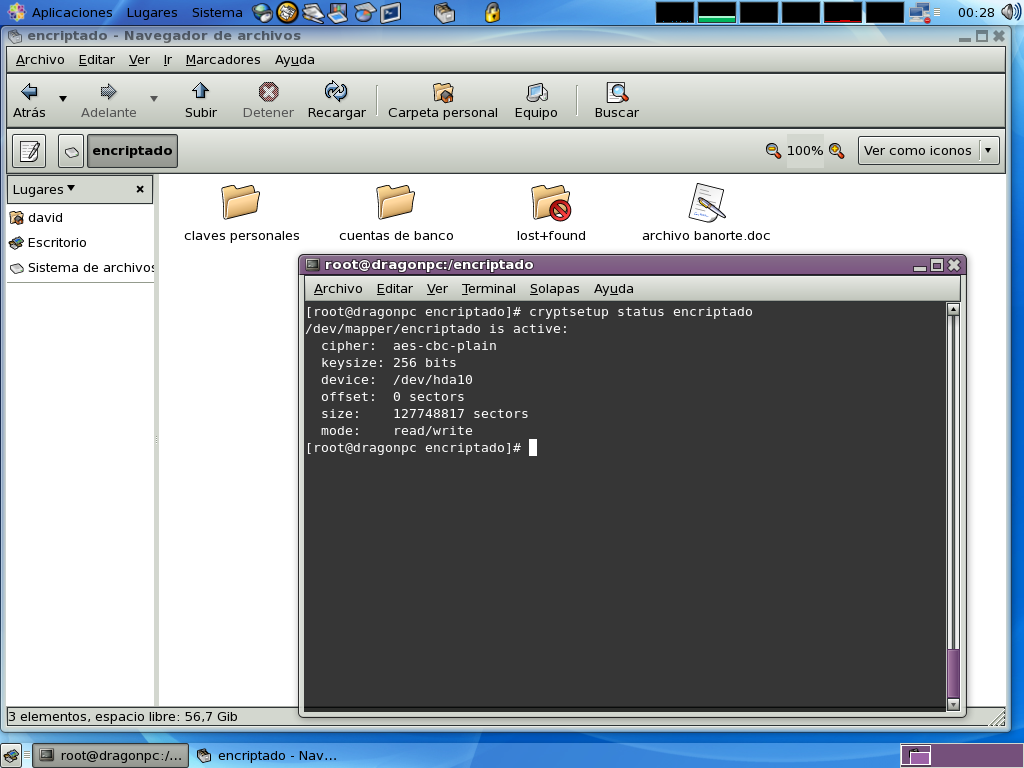Click the Subir up arrow icon
The image size is (1024, 768).
coord(200,92)
